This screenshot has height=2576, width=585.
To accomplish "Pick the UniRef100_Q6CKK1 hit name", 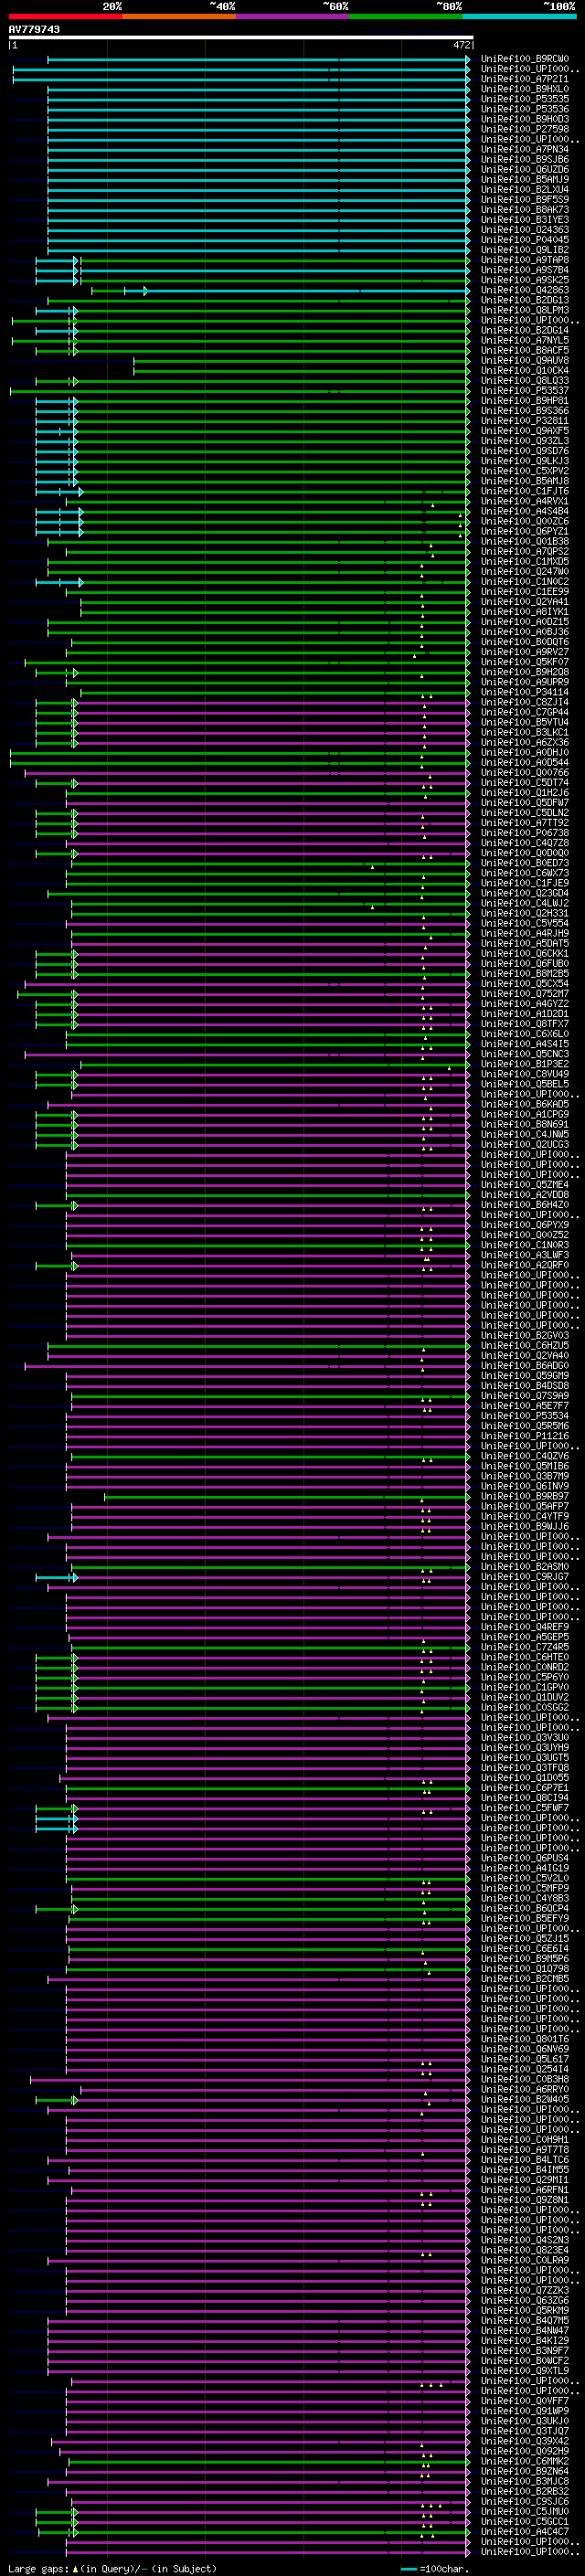I will click(525, 954).
